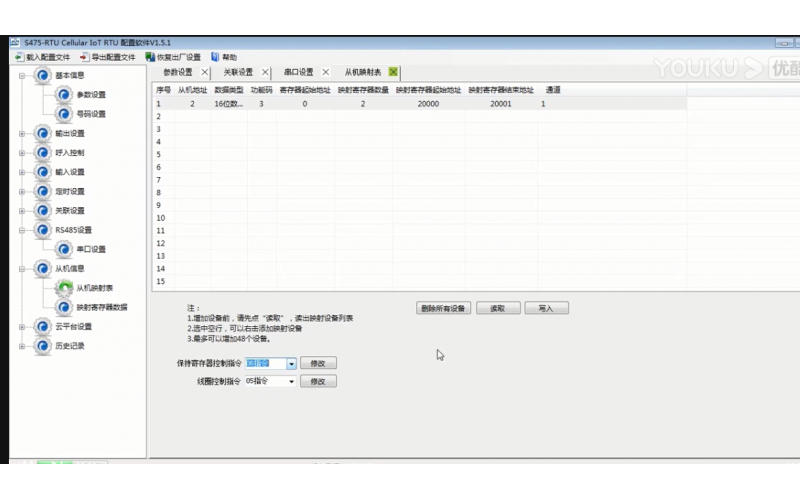Click the 删除所有设备 button
Viewport: 800px width, 500px height.
(x=443, y=308)
